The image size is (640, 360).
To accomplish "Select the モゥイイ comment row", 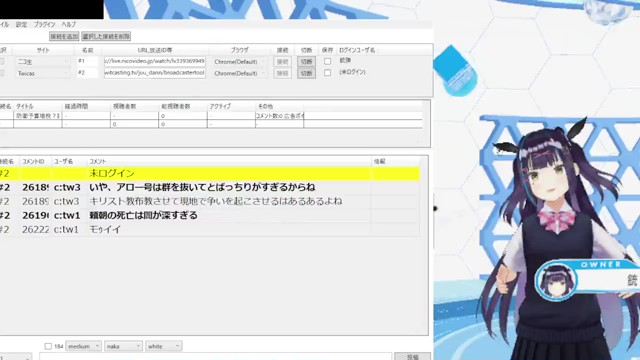I will coord(209,229).
